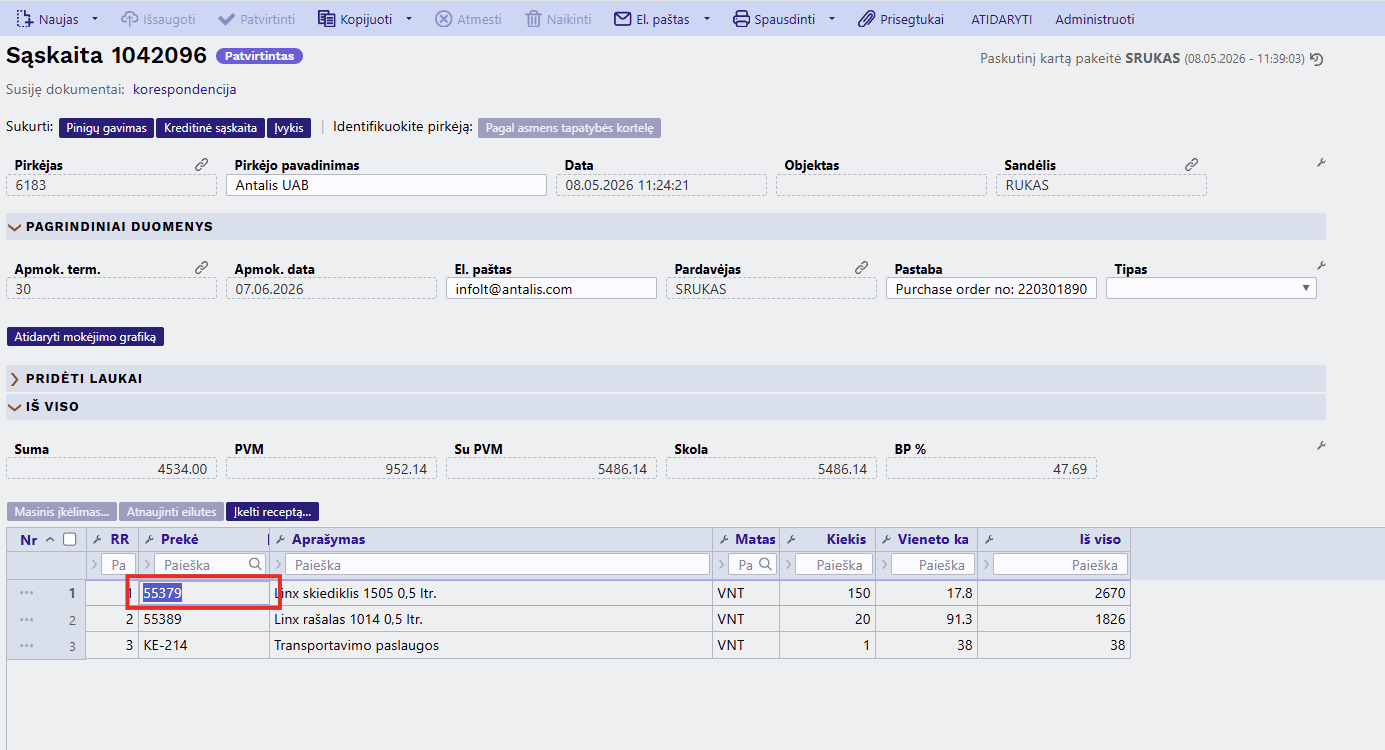The width and height of the screenshot is (1385, 750).
Task: Open the Spausdinti dropdown arrow
Action: coord(832,19)
